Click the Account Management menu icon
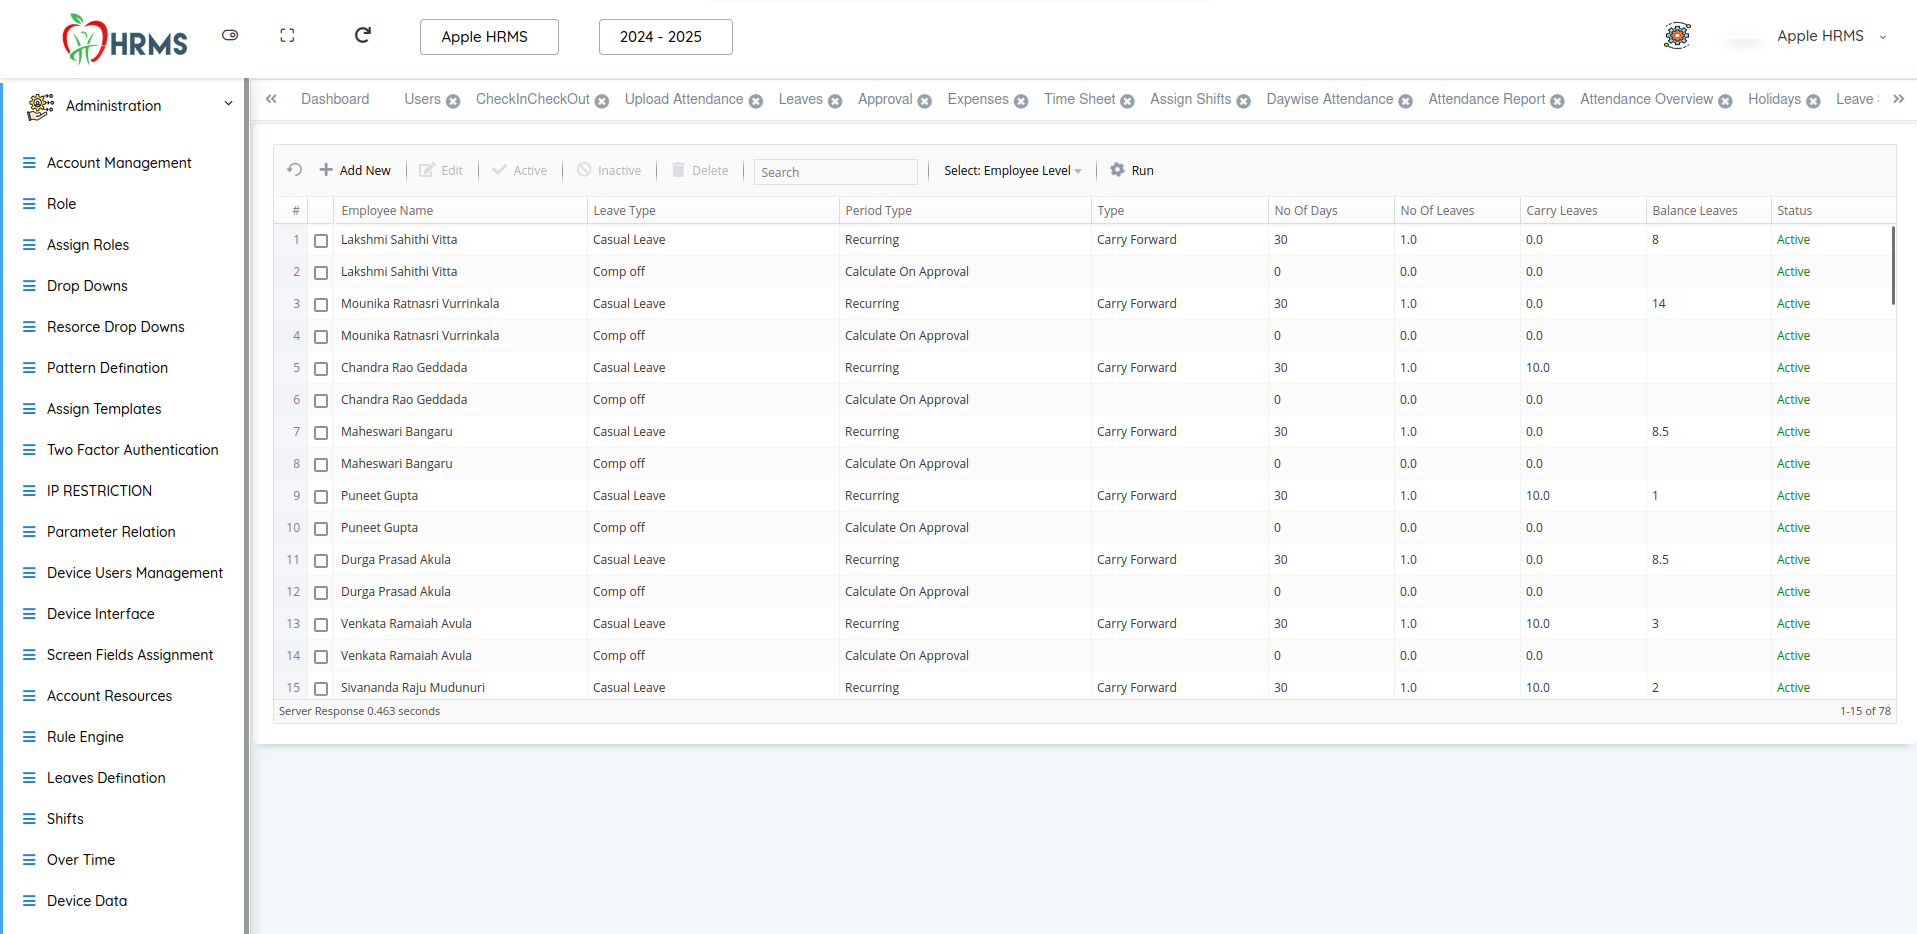The image size is (1917, 934). coord(29,163)
